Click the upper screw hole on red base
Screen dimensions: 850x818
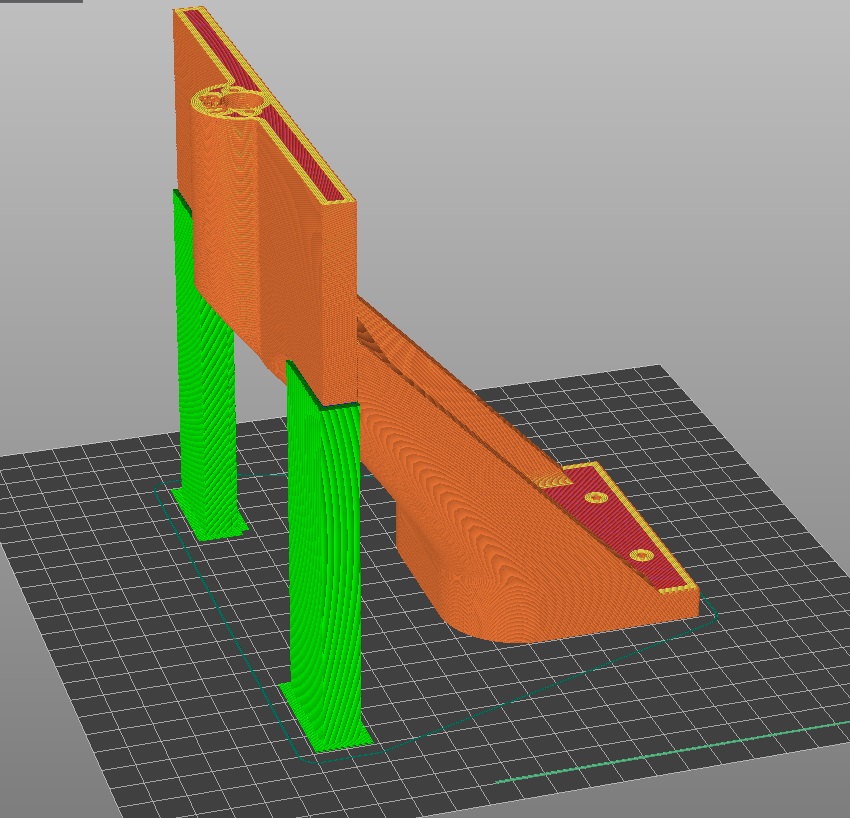tap(597, 497)
